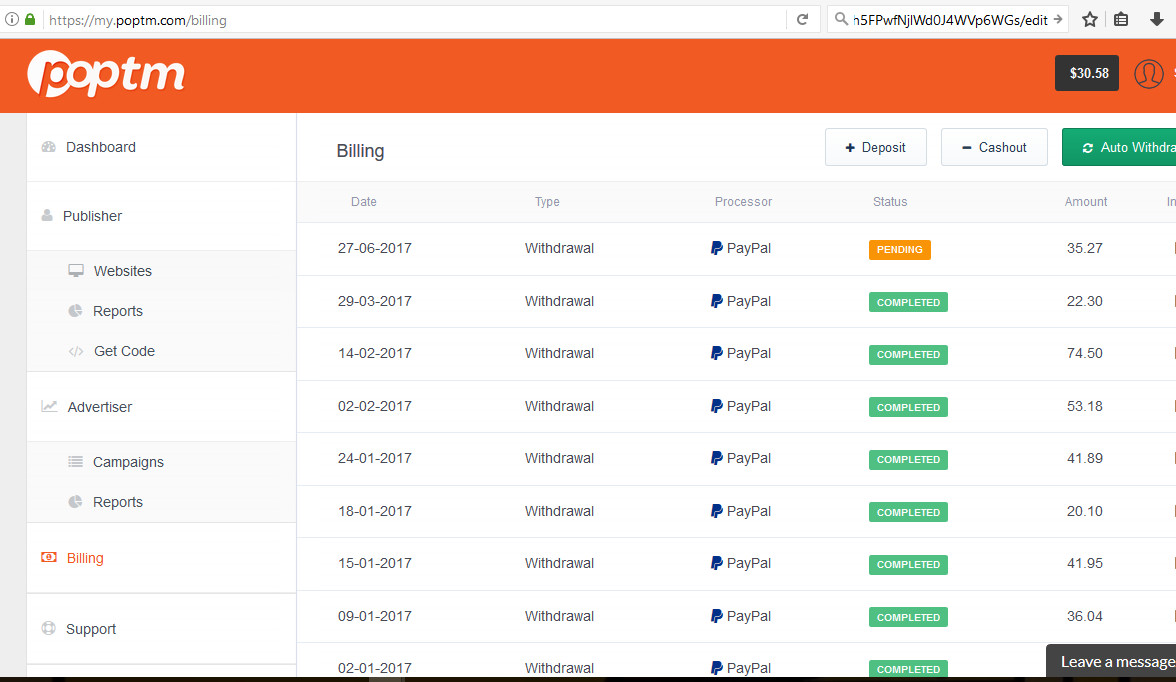Click the PayPal icon in the 14-02-2017 row
This screenshot has width=1176, height=682.
click(x=716, y=353)
